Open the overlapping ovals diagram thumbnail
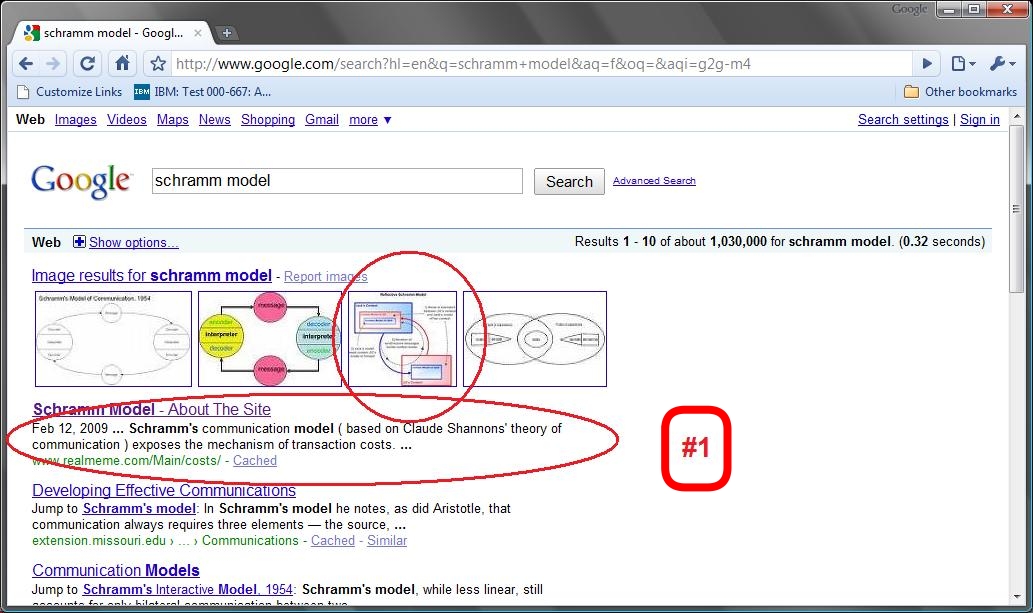 tap(535, 339)
